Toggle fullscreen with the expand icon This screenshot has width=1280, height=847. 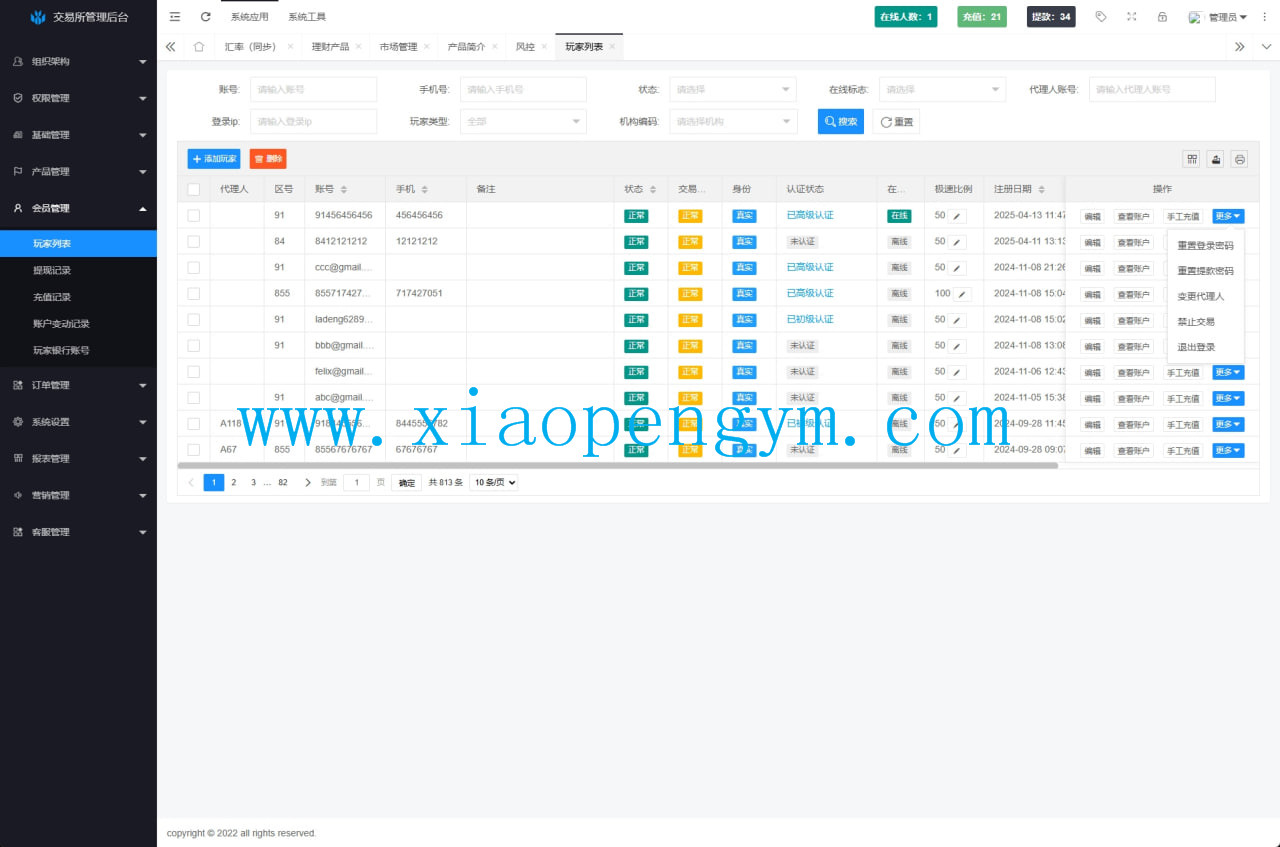point(1131,16)
